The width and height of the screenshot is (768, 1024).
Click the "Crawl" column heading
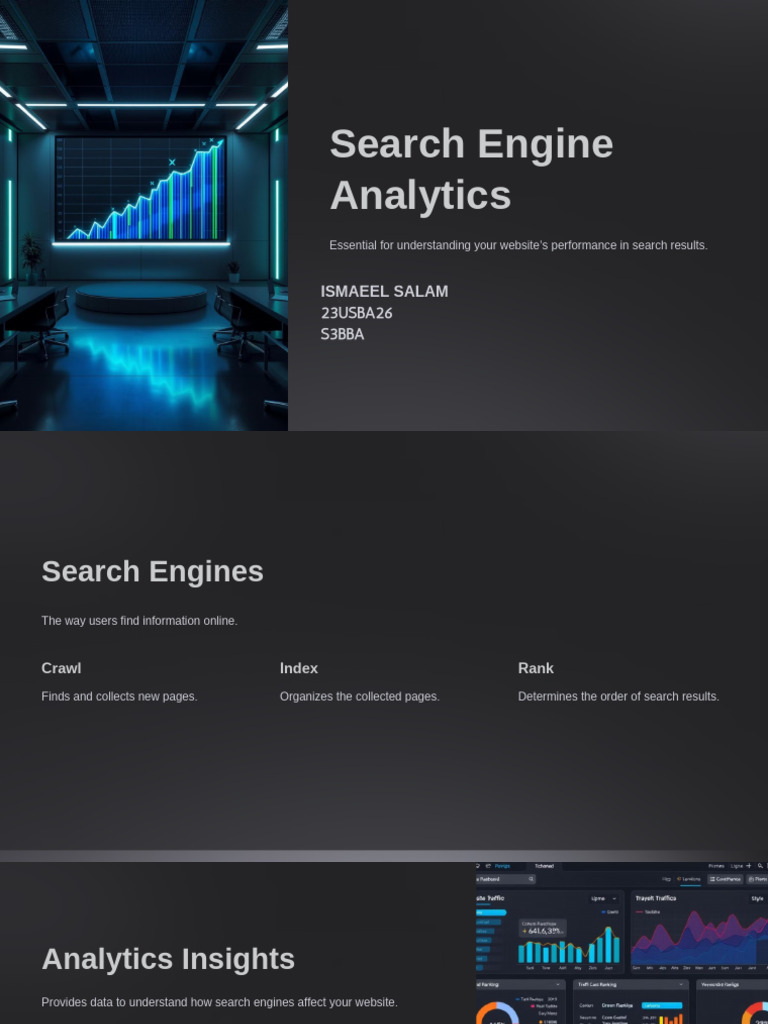tap(61, 668)
